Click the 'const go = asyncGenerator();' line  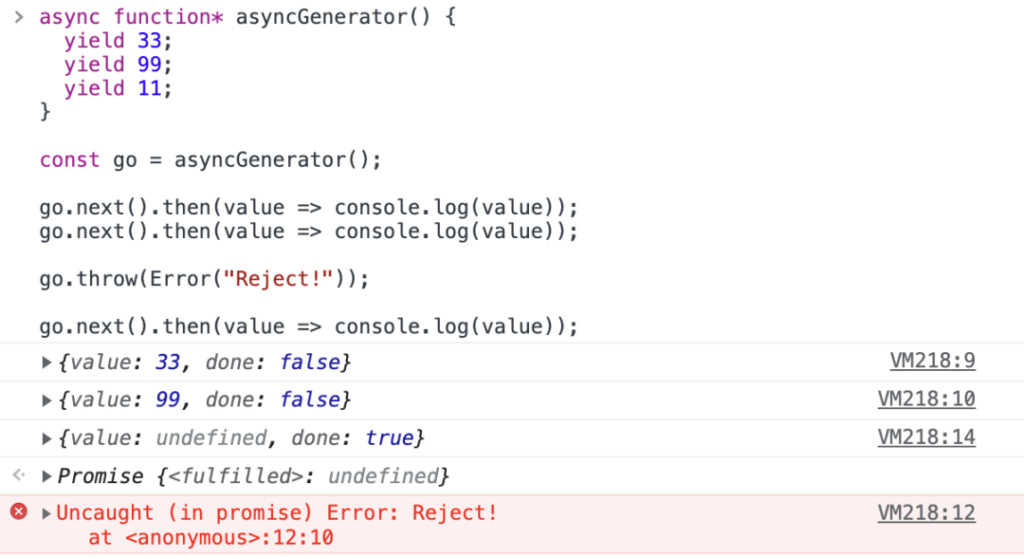coord(210,160)
